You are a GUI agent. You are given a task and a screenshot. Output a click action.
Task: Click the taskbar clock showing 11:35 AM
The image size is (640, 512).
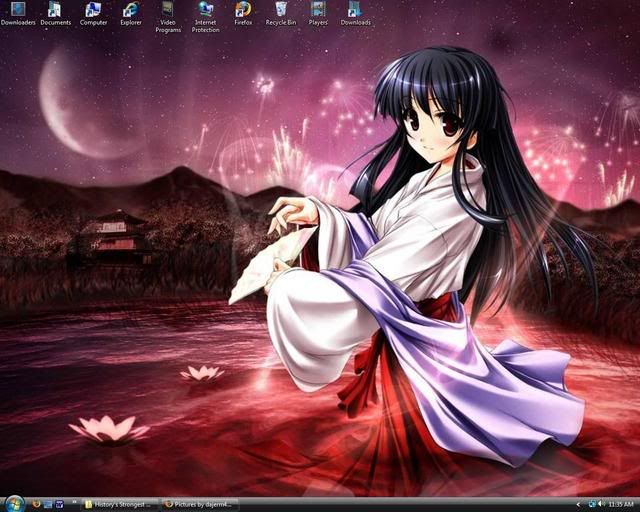[x=621, y=504]
